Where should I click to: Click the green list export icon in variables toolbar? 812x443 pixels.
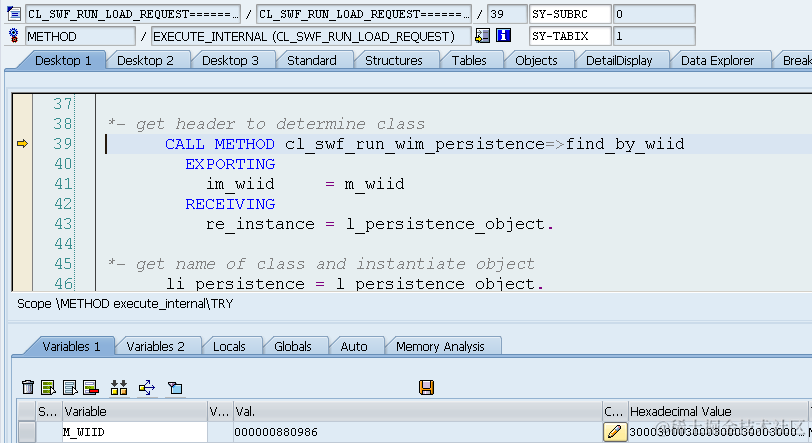(x=49, y=387)
